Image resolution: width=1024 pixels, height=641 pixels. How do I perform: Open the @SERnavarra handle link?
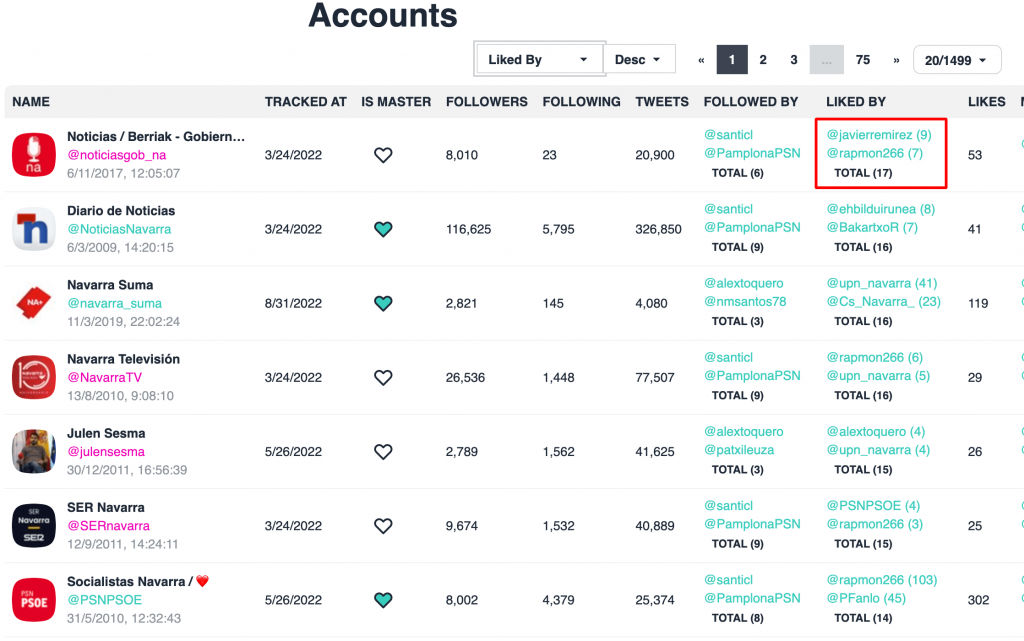click(108, 525)
